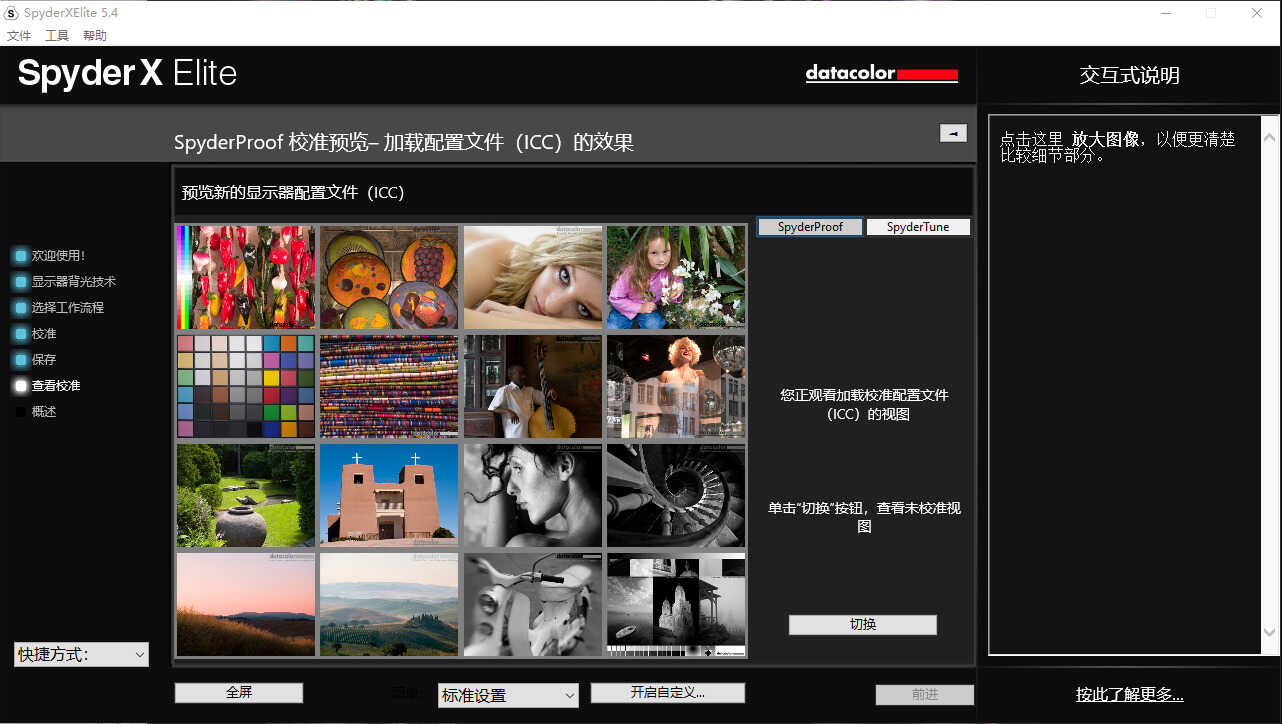Click the adobe church thumbnail

pos(389,495)
